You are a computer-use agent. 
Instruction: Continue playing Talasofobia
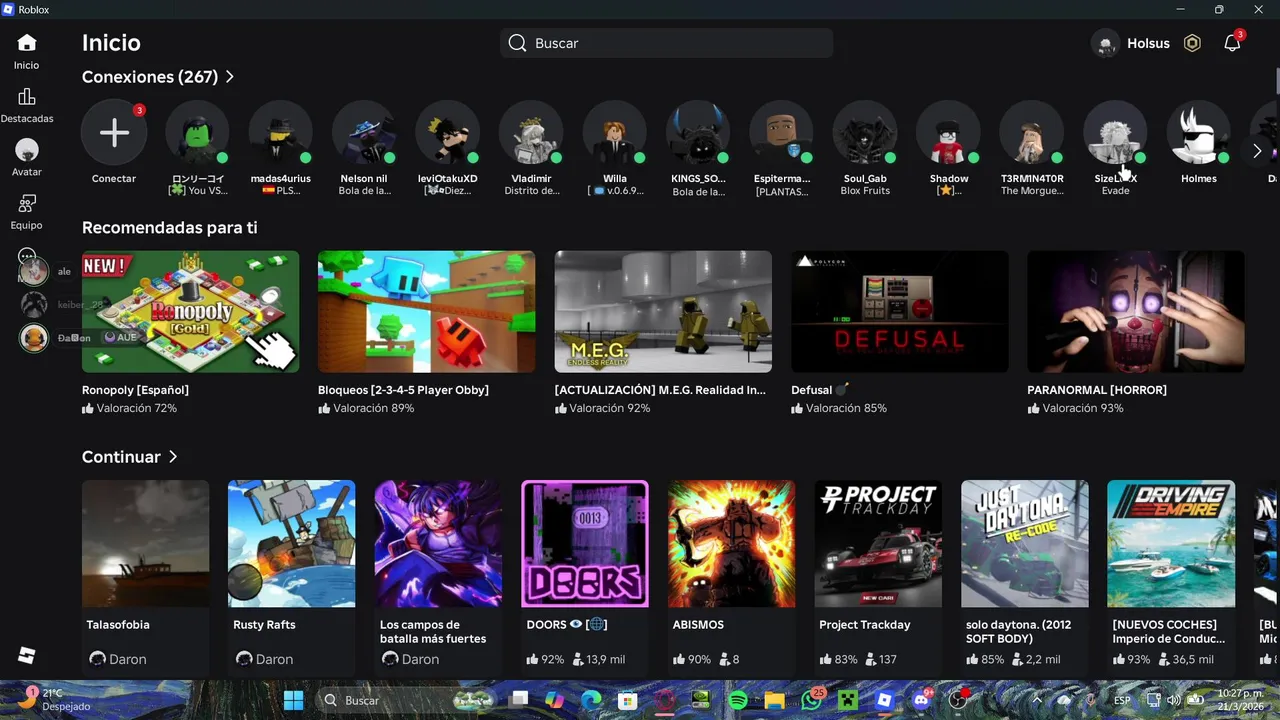point(145,544)
